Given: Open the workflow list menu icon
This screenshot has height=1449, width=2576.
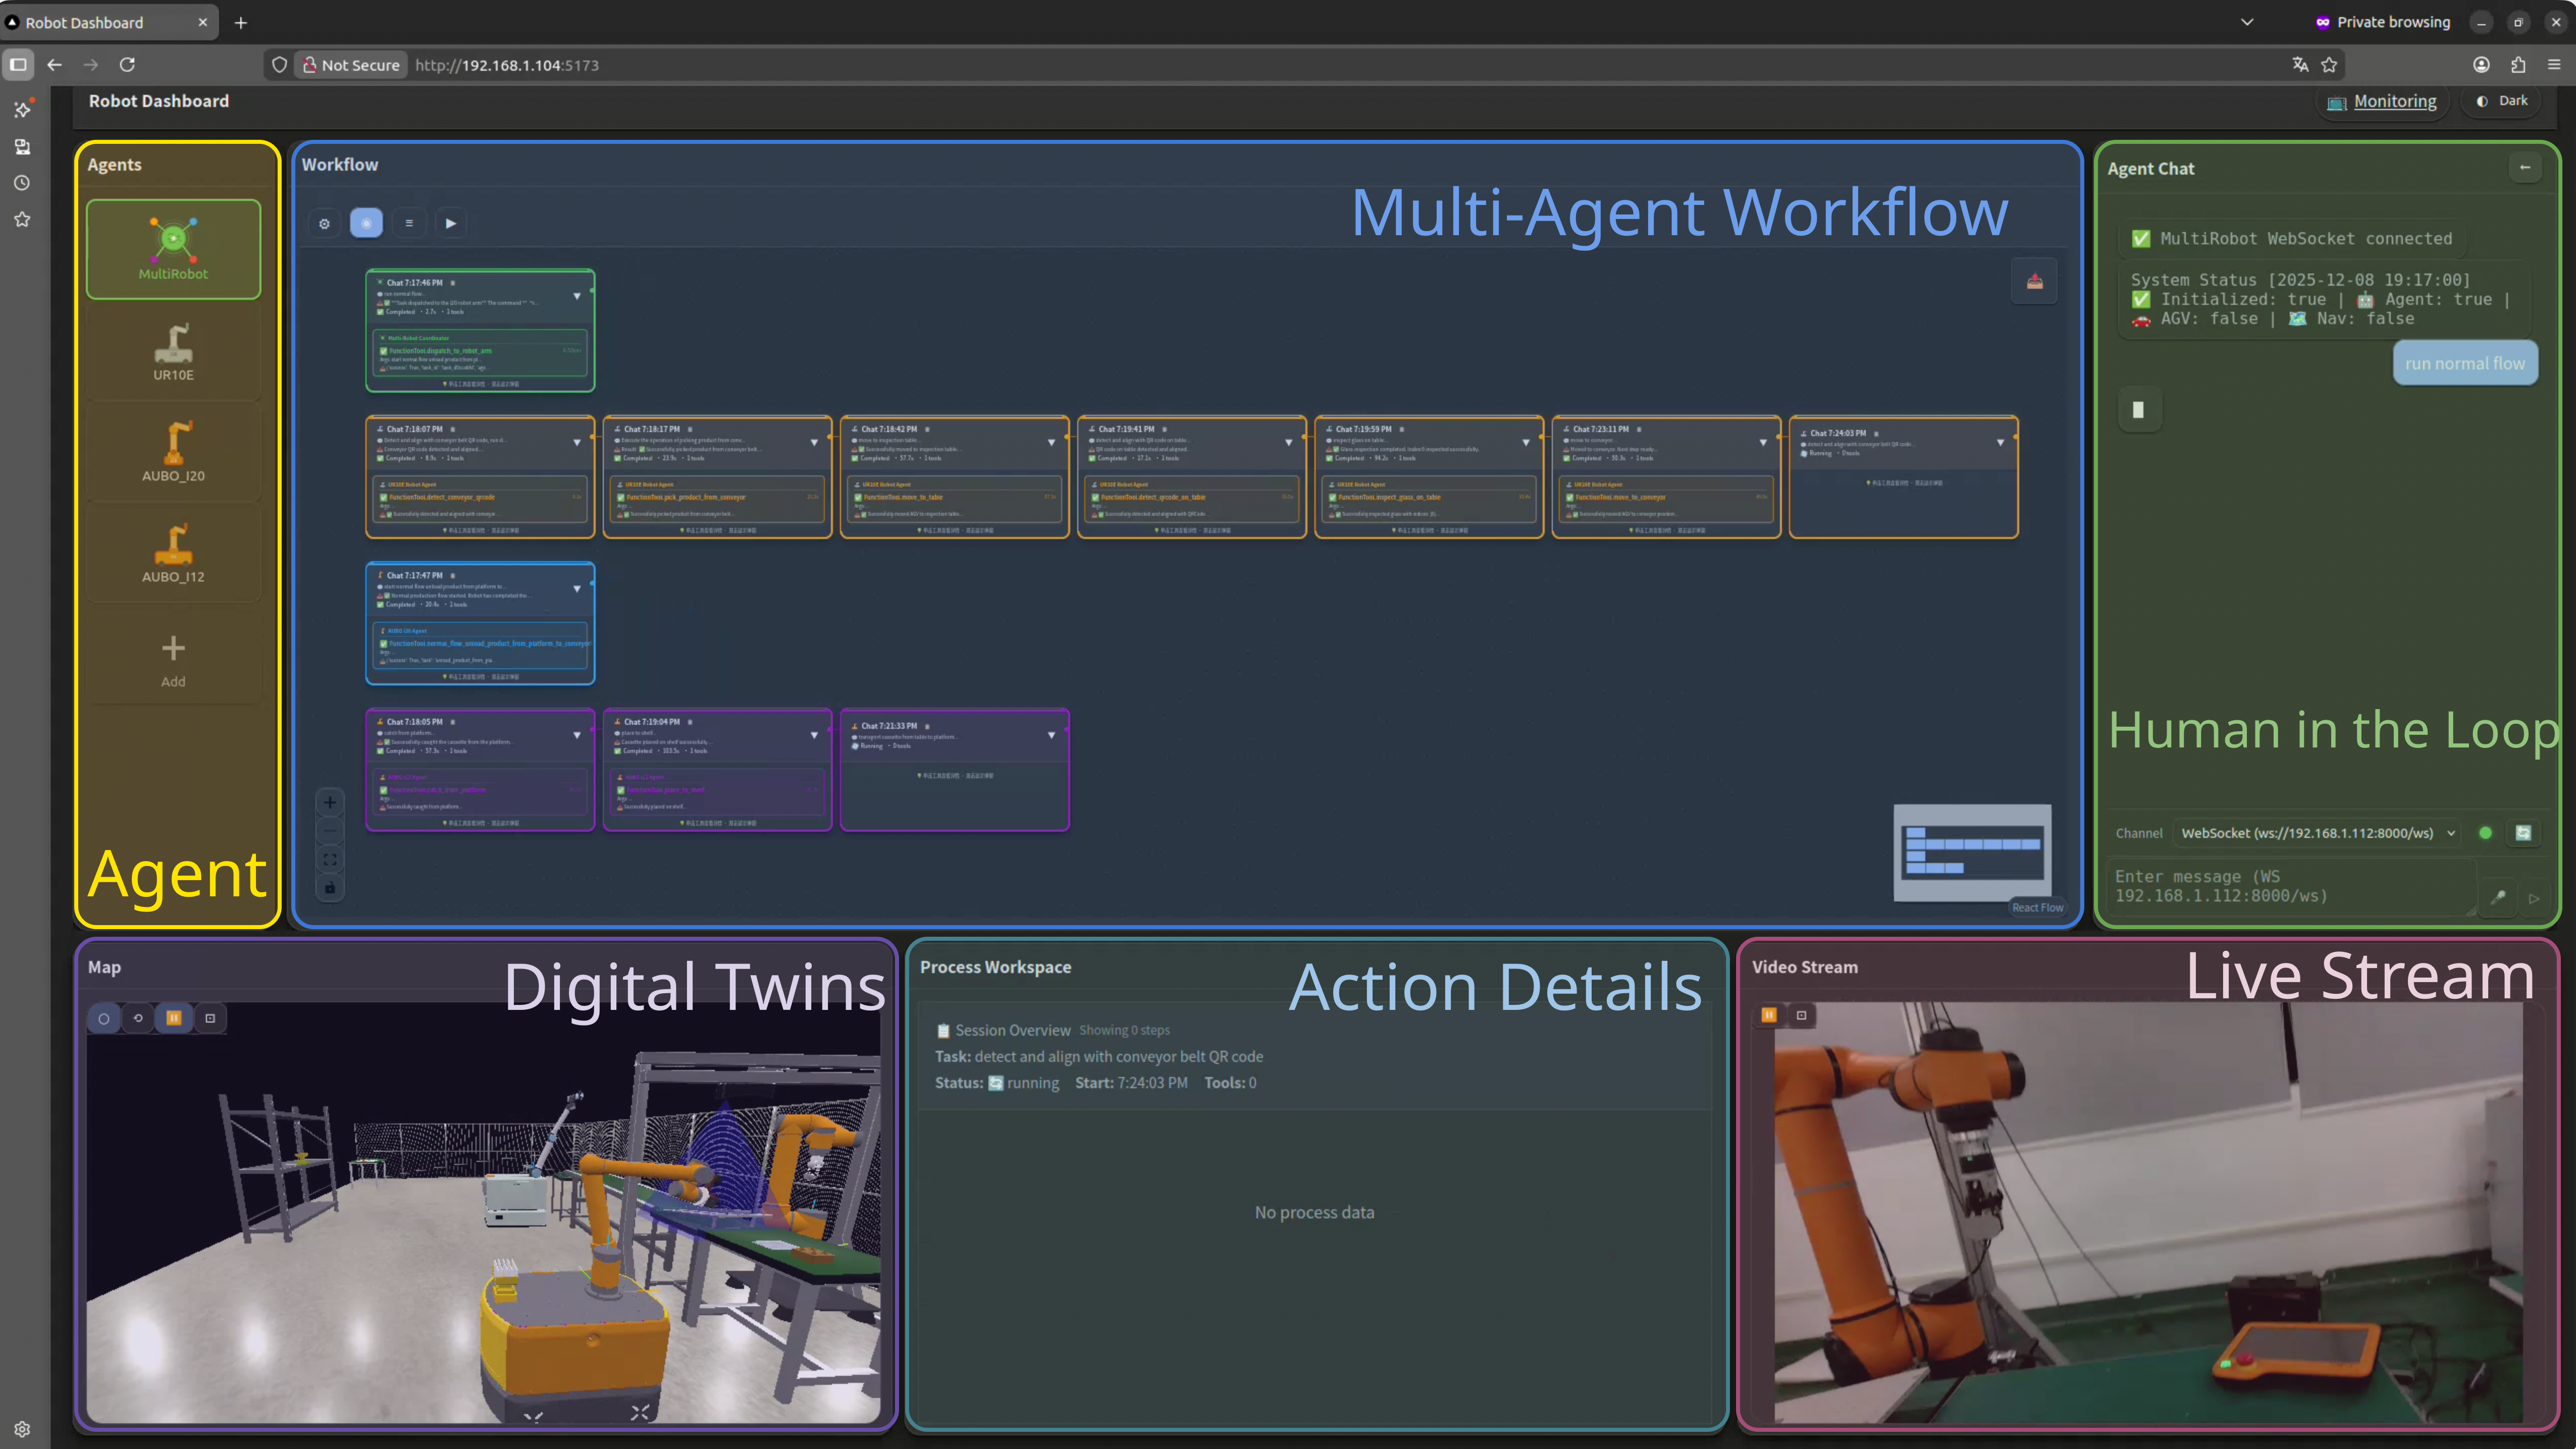Looking at the screenshot, I should tap(409, 223).
